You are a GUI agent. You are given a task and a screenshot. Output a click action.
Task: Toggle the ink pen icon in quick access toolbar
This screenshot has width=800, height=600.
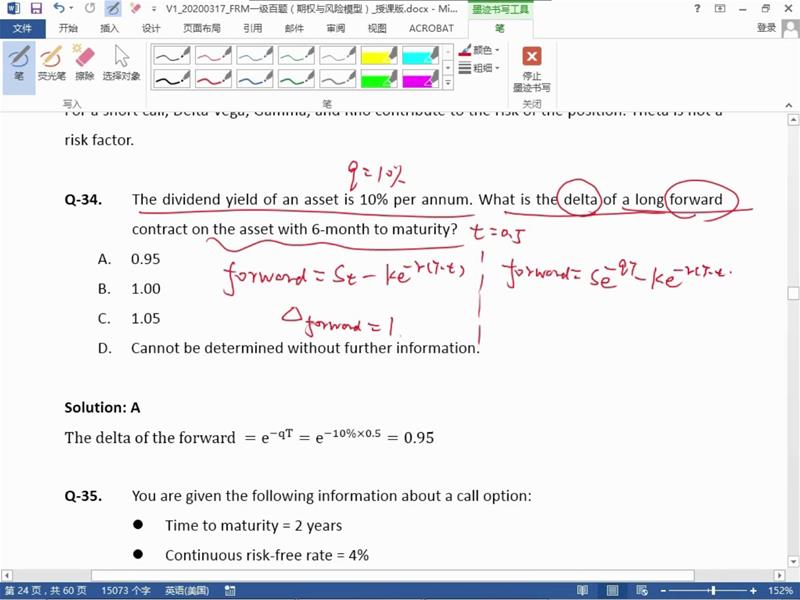point(113,8)
